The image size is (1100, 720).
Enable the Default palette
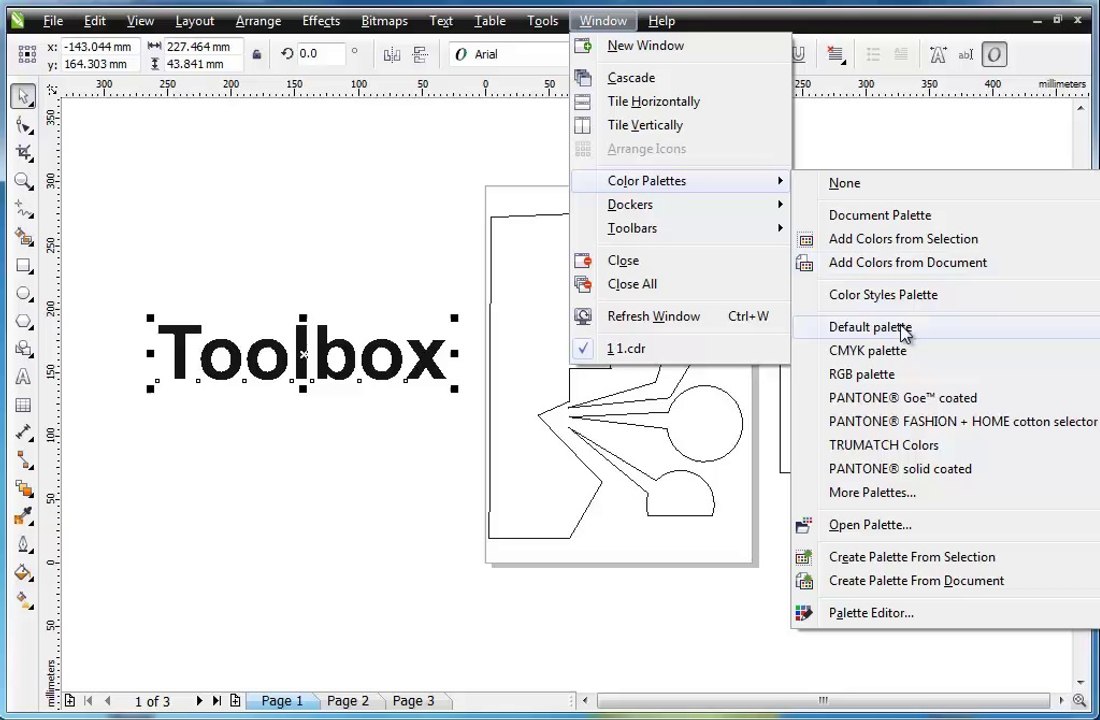946,327
